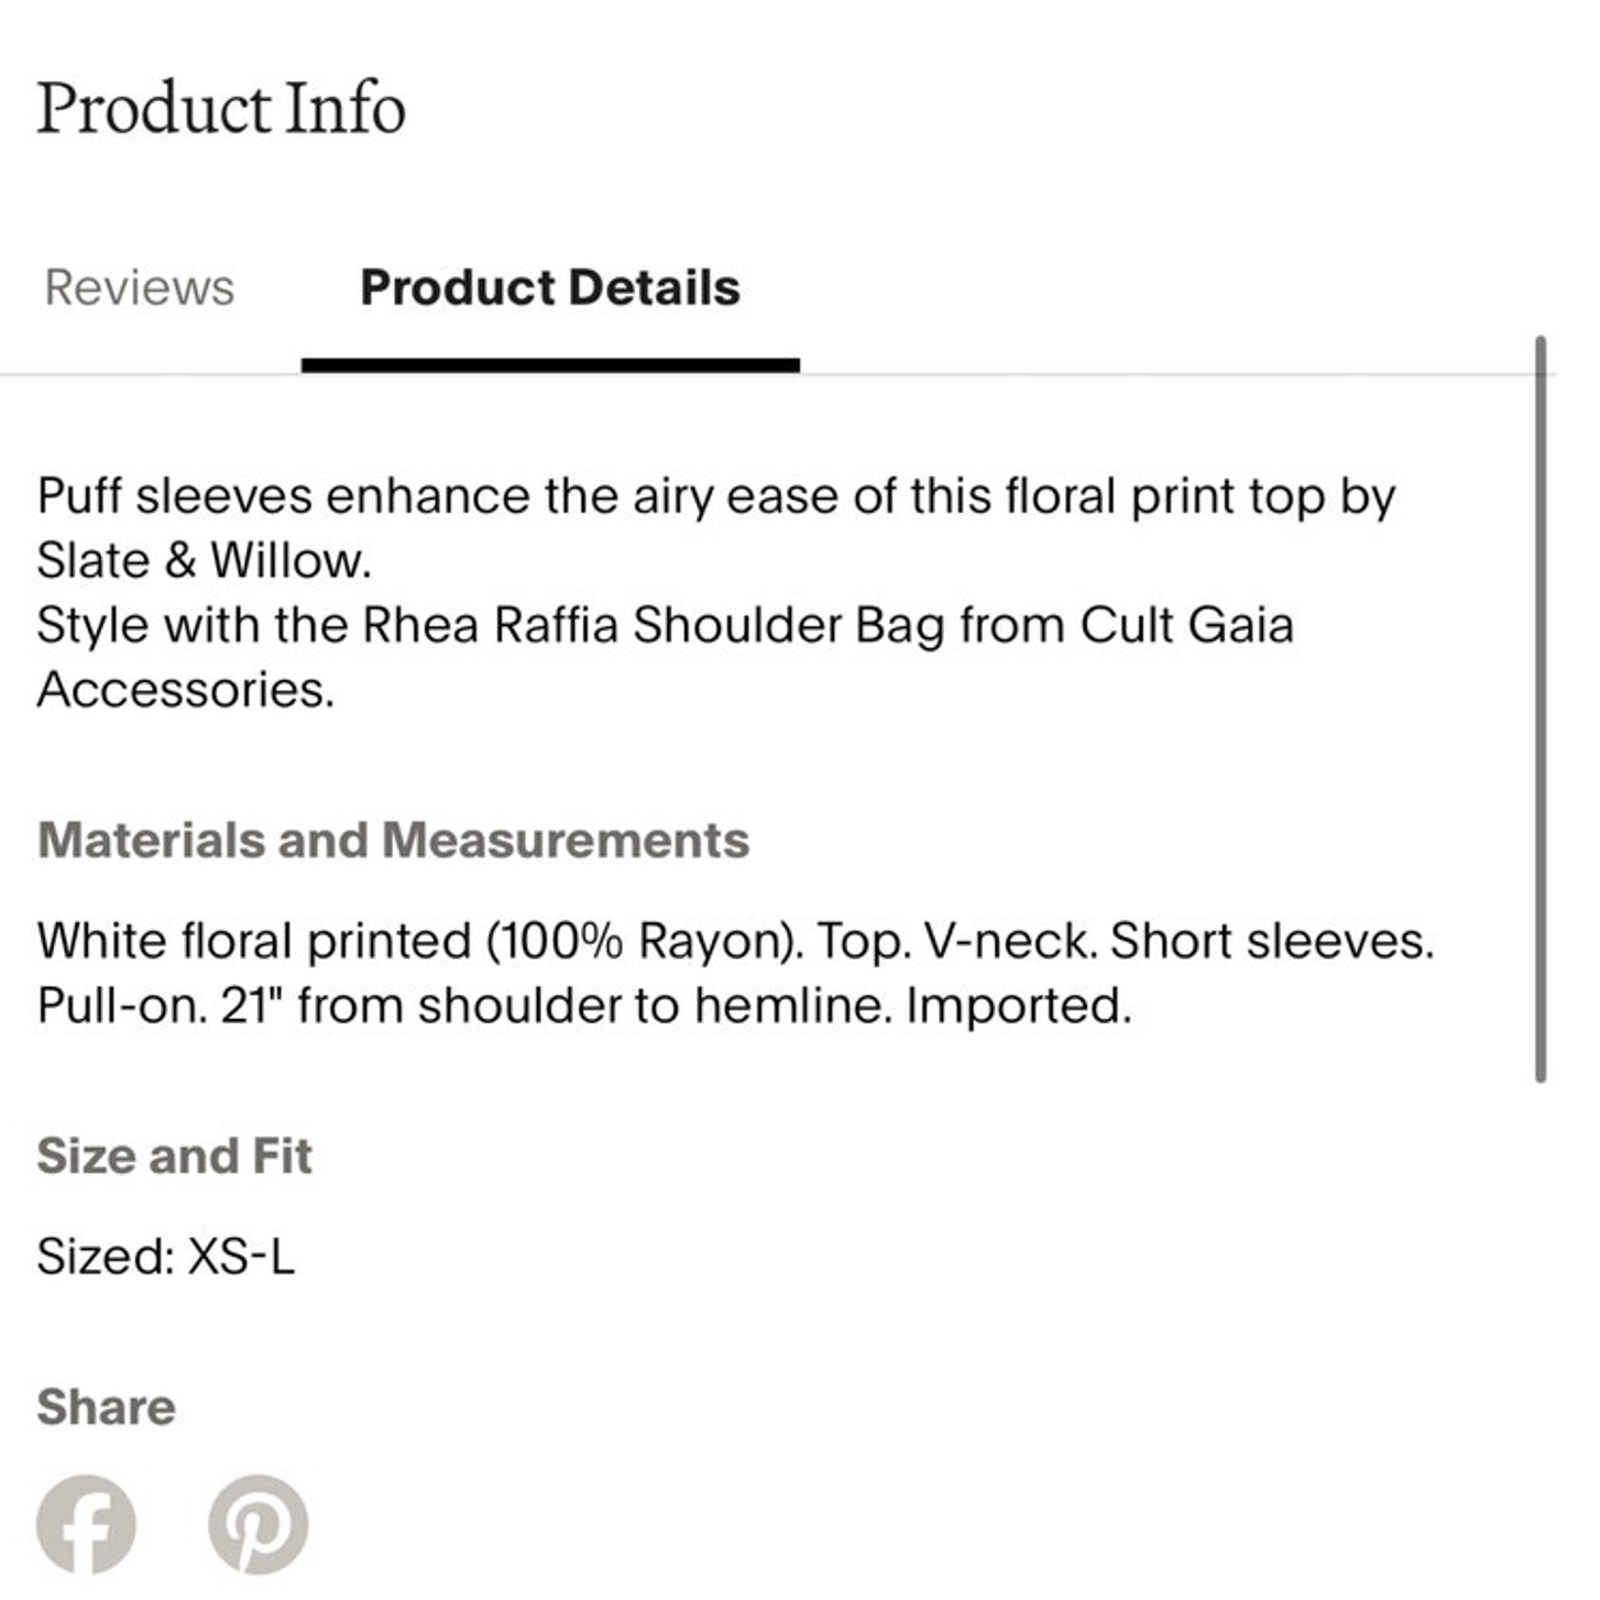Click the word Imported in measurements
The height and width of the screenshot is (1600, 1600).
[x=1019, y=1005]
